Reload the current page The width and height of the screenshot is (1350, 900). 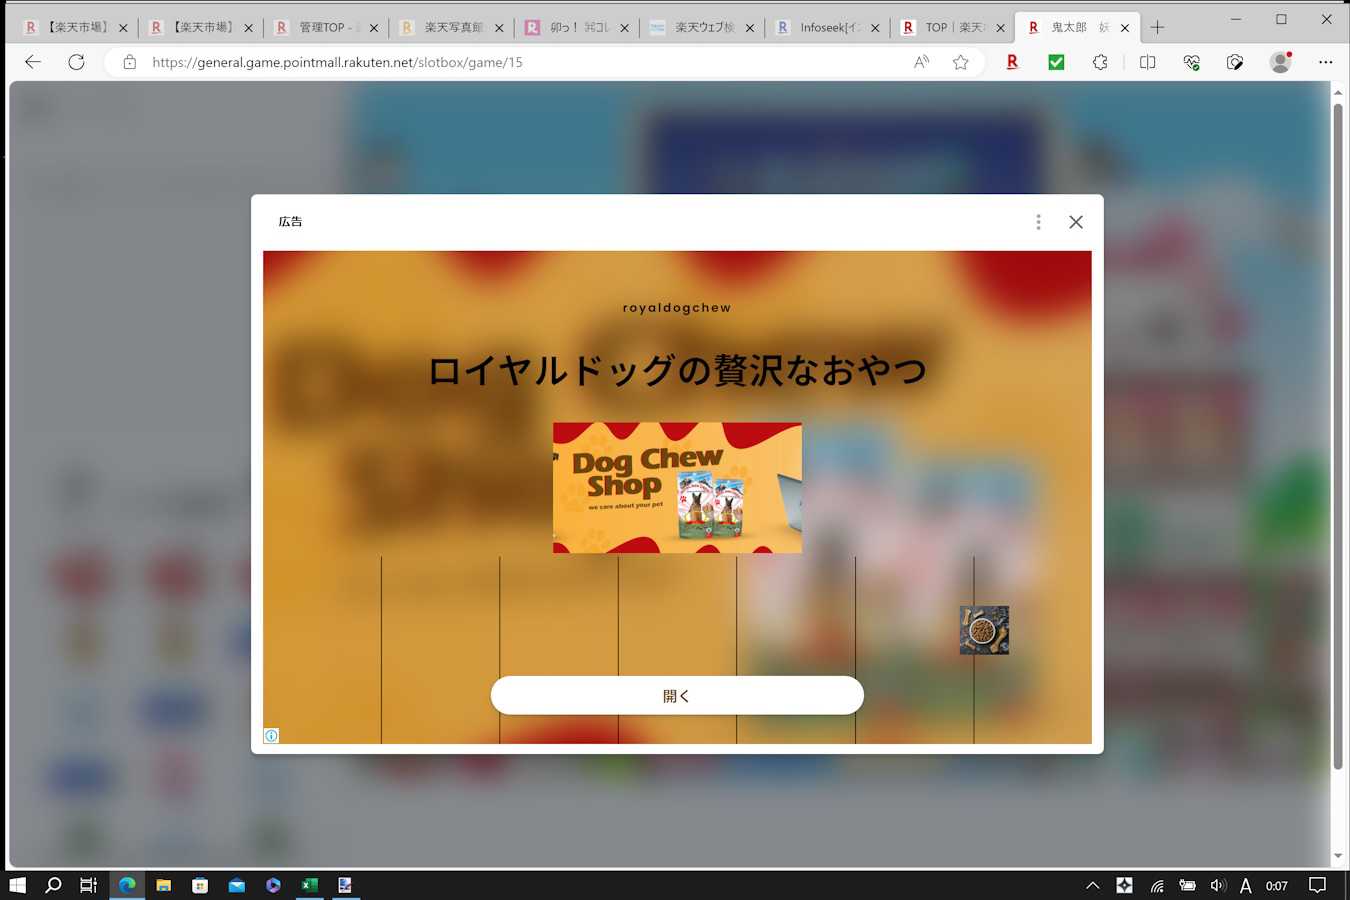[76, 62]
